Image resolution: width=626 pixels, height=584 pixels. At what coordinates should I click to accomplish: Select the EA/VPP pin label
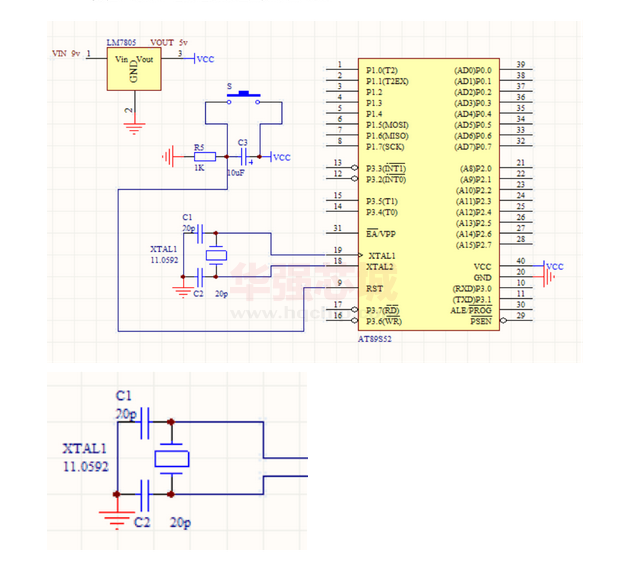pyautogui.click(x=381, y=232)
